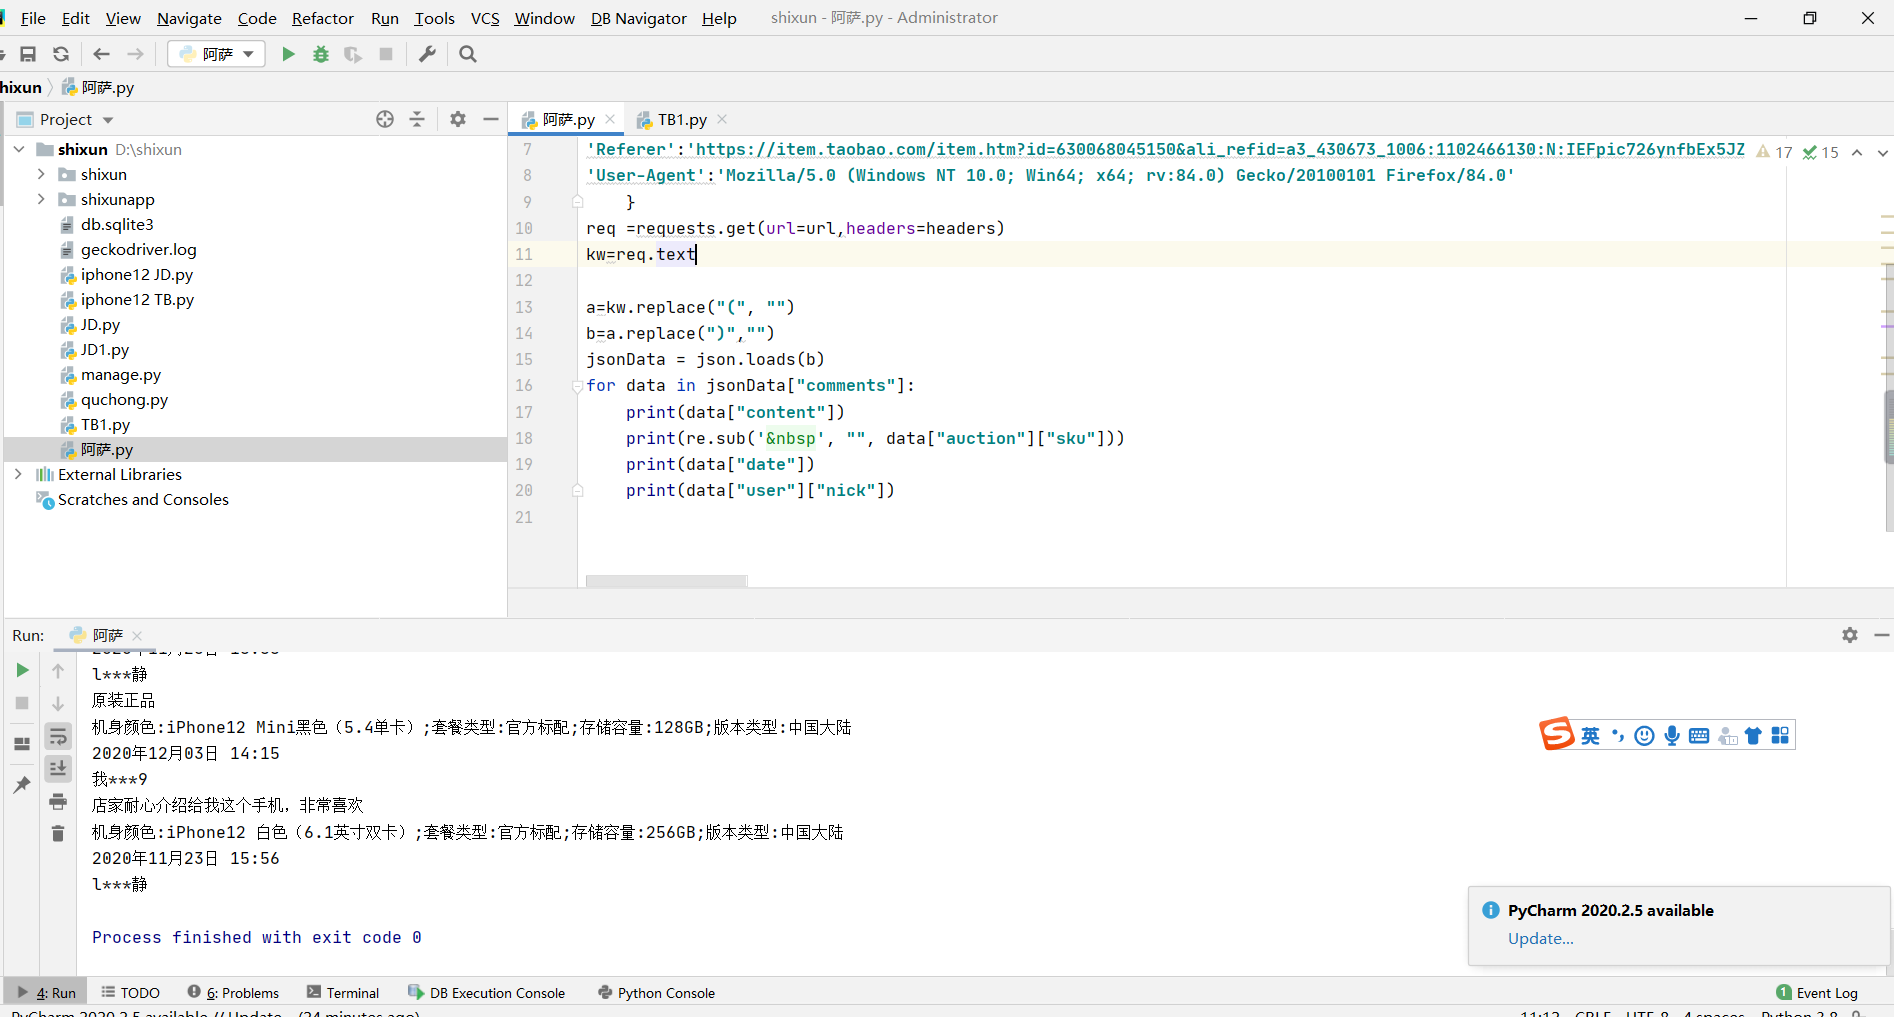Switch to the TB1.py editor tab
This screenshot has height=1017, width=1894.
coord(682,119)
